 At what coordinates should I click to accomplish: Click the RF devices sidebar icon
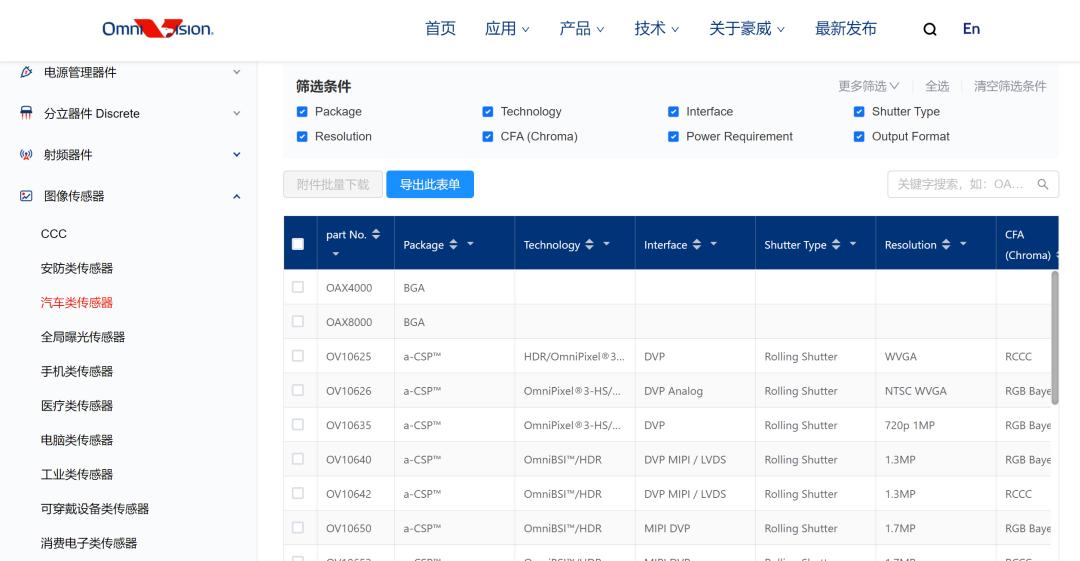tap(25, 155)
